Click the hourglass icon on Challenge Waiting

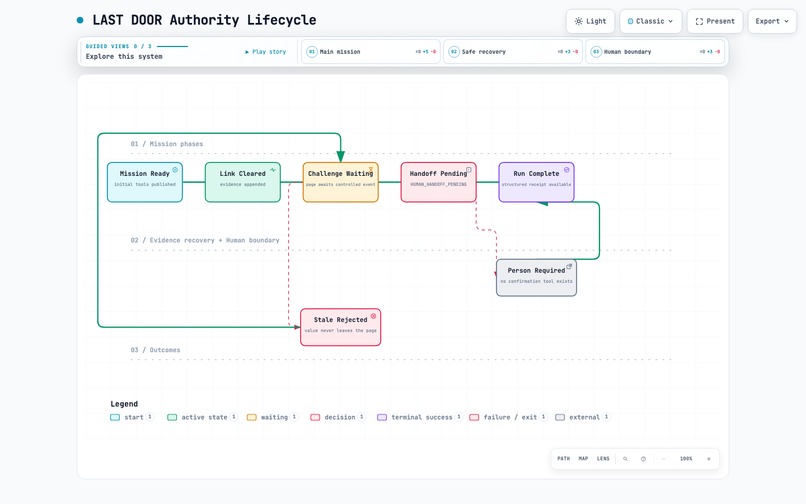pyautogui.click(x=371, y=169)
